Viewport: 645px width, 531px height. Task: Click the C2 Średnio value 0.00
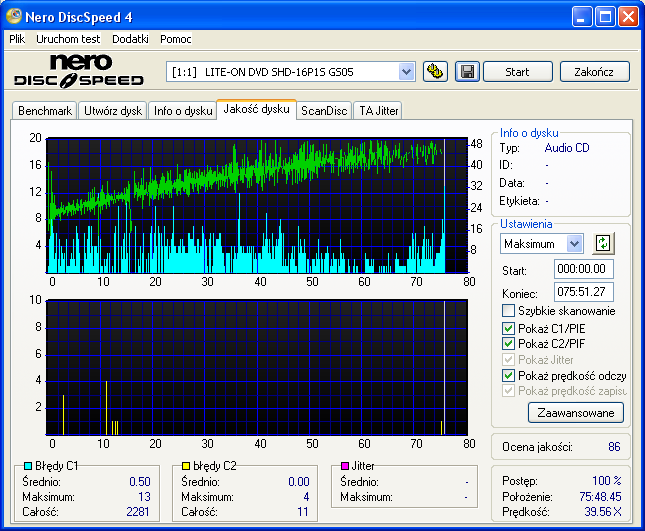tap(299, 481)
